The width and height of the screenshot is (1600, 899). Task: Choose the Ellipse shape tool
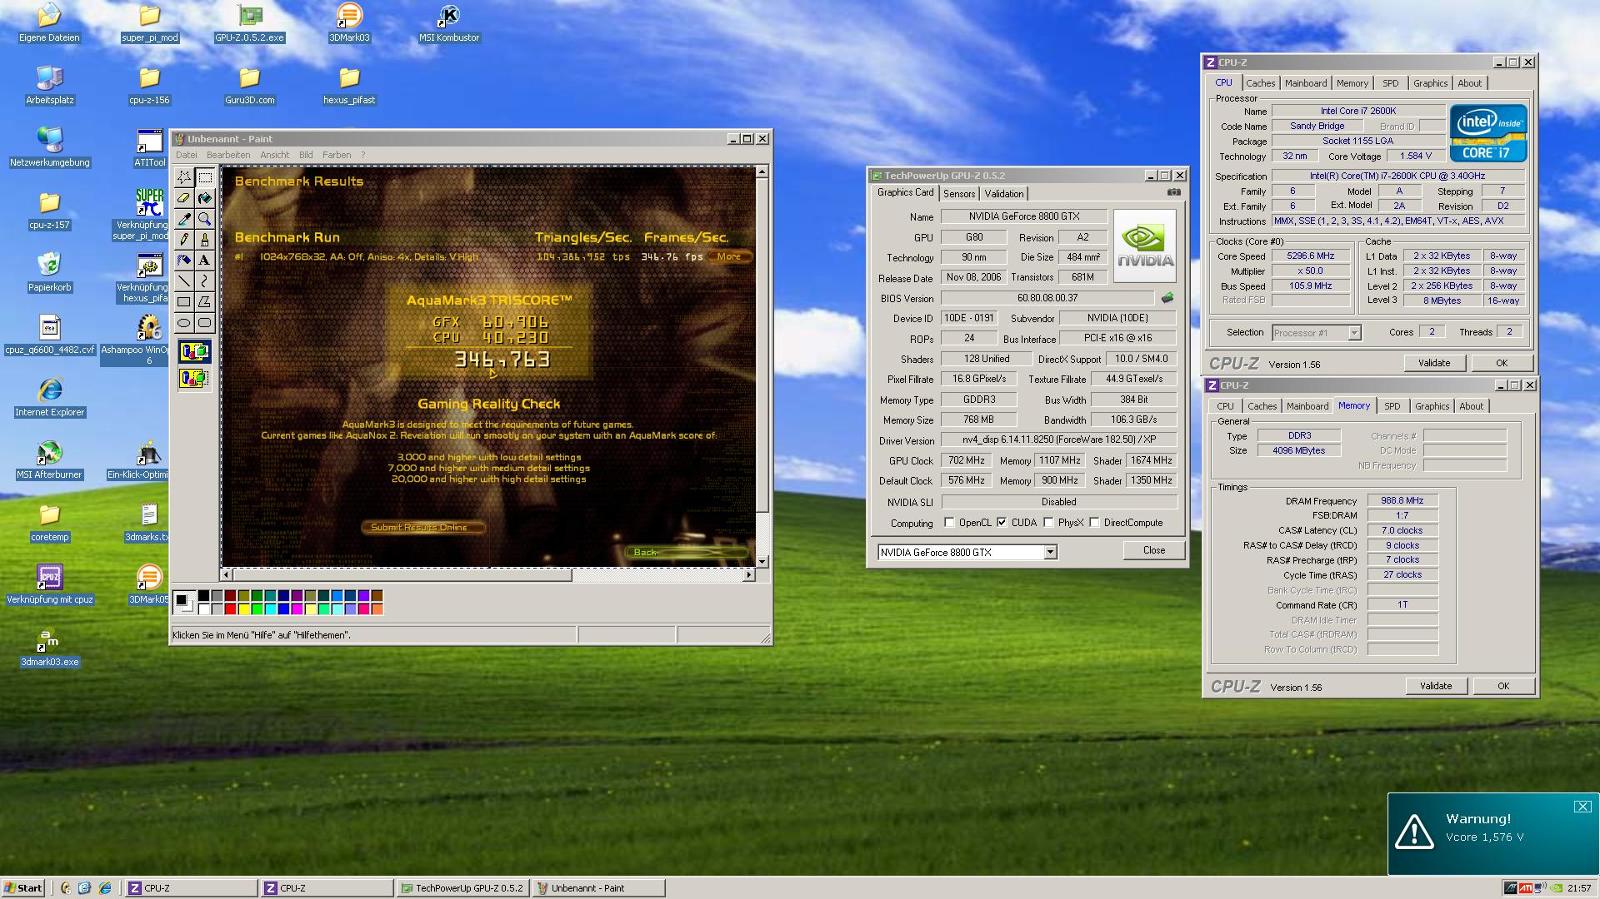coord(184,323)
